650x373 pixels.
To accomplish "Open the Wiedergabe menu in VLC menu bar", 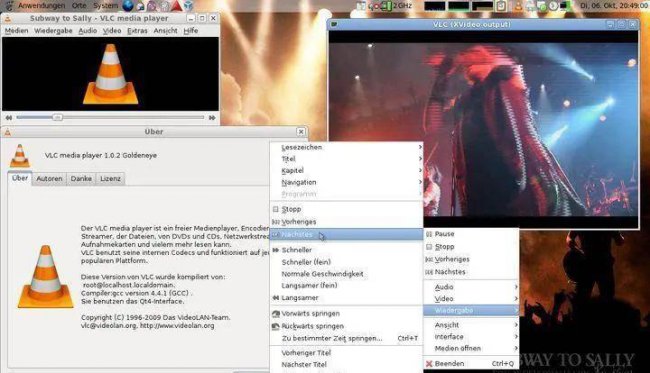I will tap(53, 31).
